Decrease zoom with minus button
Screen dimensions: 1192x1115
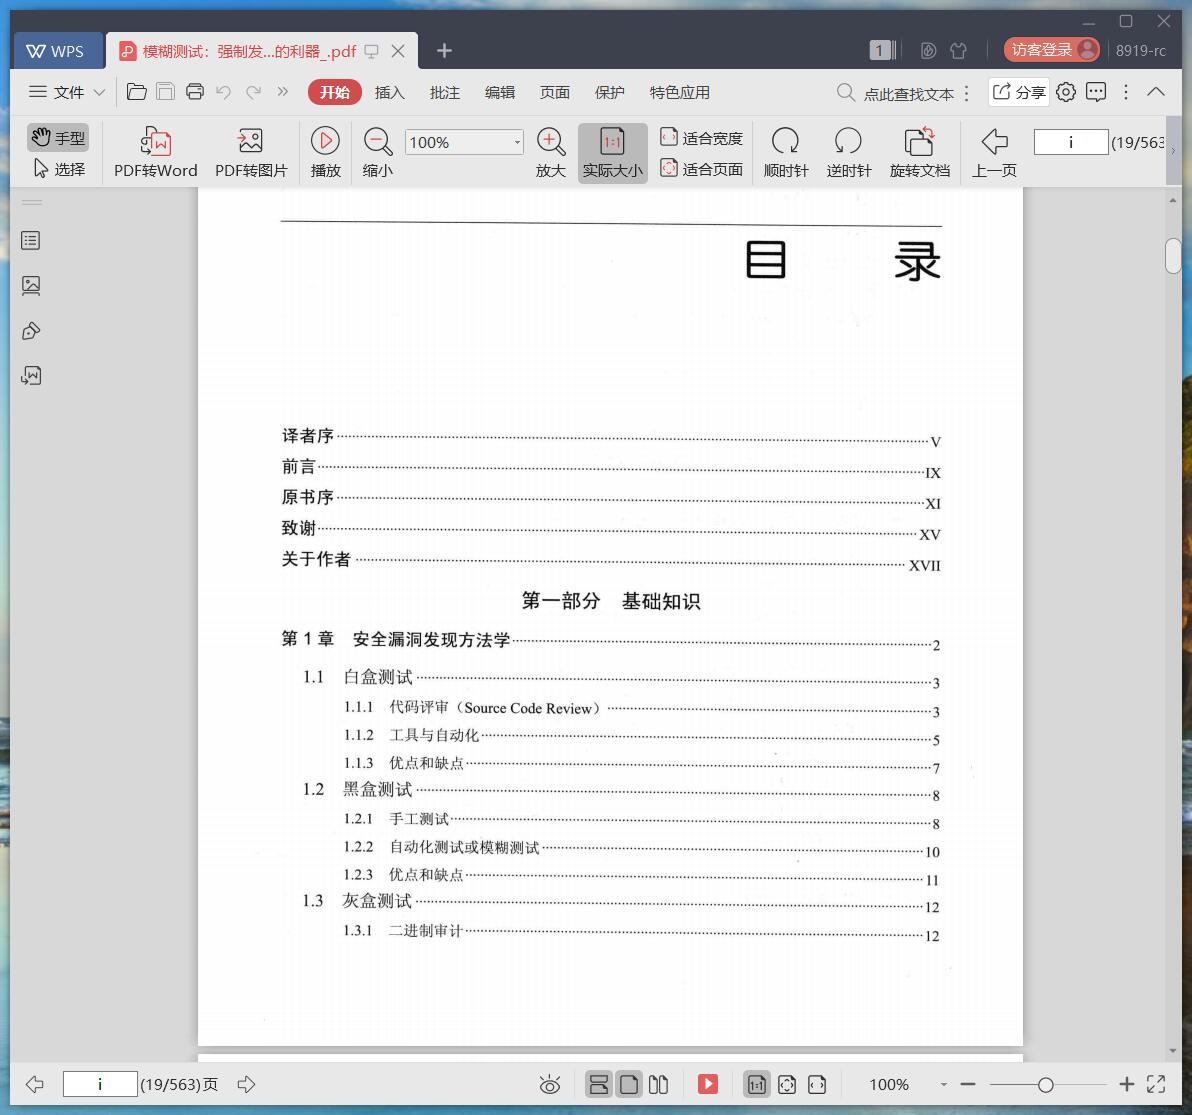tap(968, 1085)
